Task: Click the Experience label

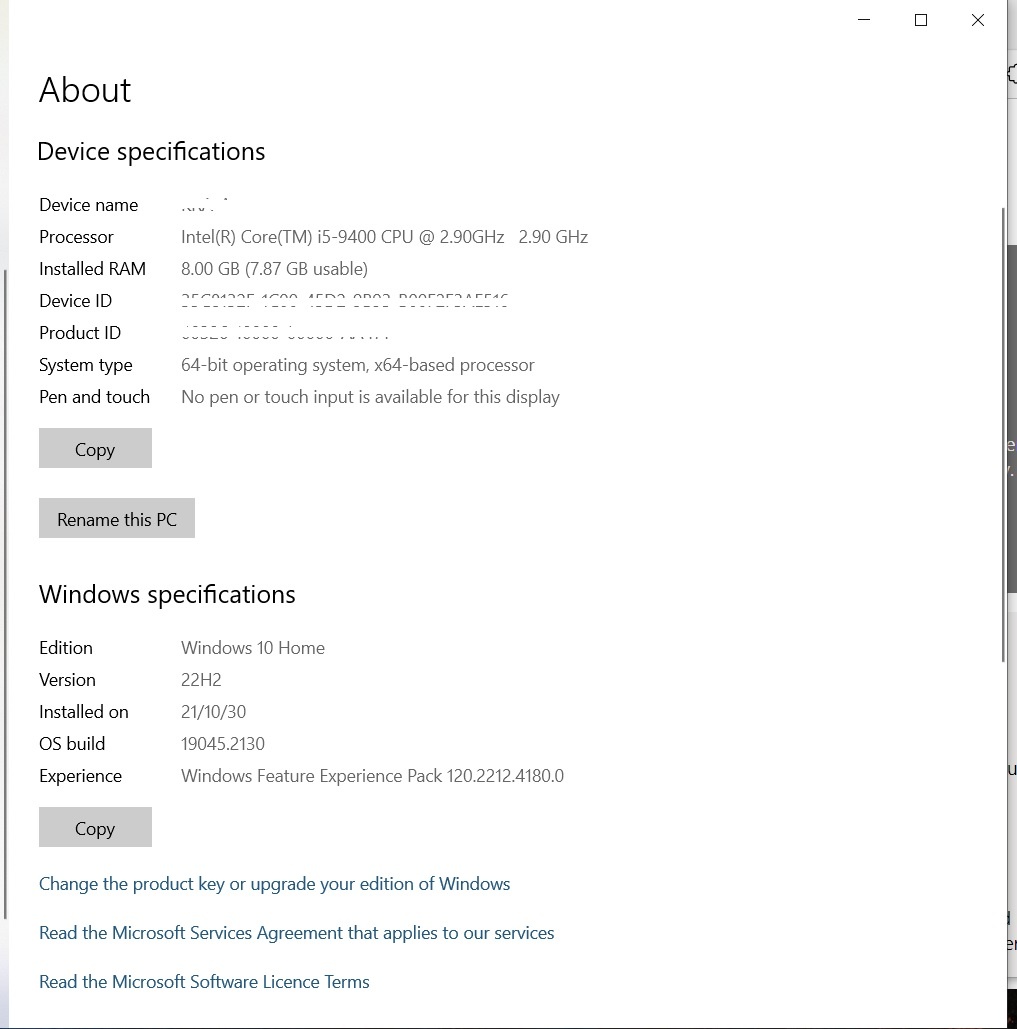Action: pos(81,776)
